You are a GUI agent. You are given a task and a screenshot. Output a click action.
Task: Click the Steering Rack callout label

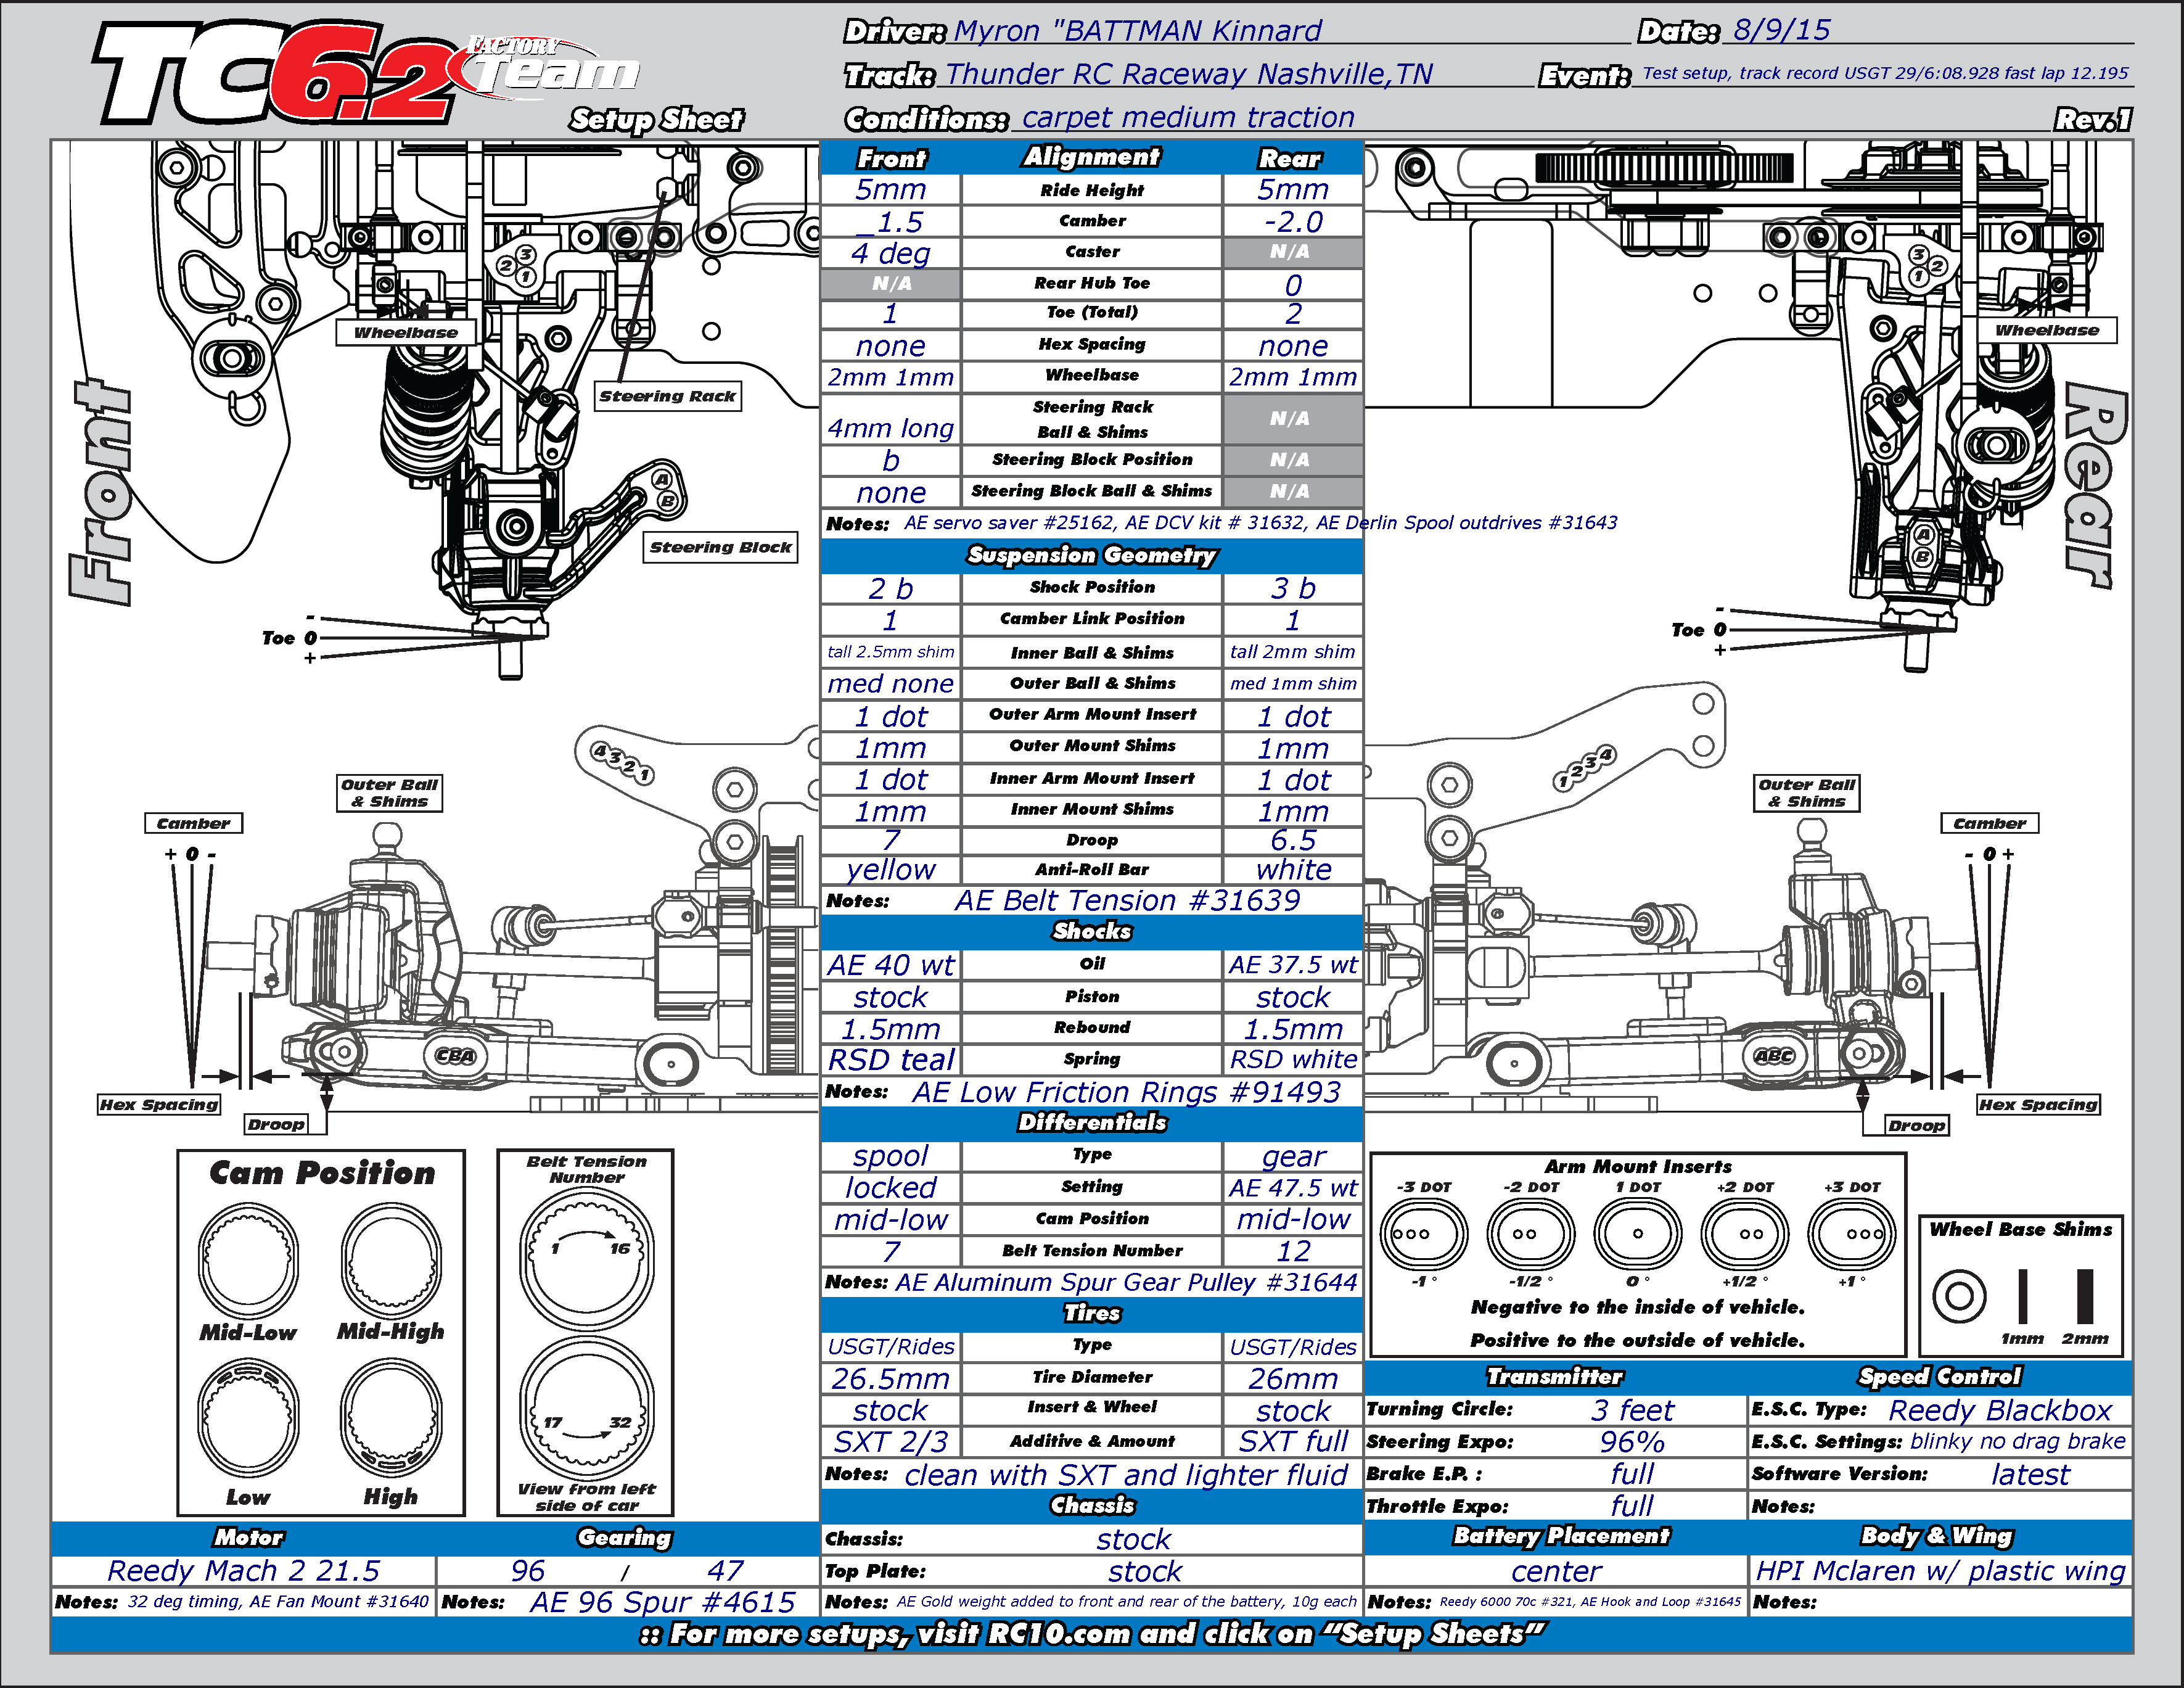(668, 396)
